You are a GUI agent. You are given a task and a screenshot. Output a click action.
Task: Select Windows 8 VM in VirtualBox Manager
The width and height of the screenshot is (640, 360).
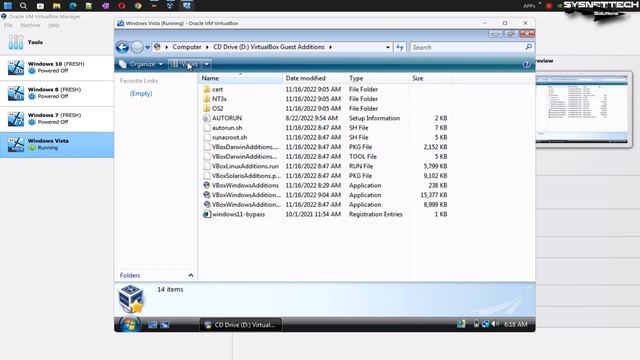coord(57,93)
